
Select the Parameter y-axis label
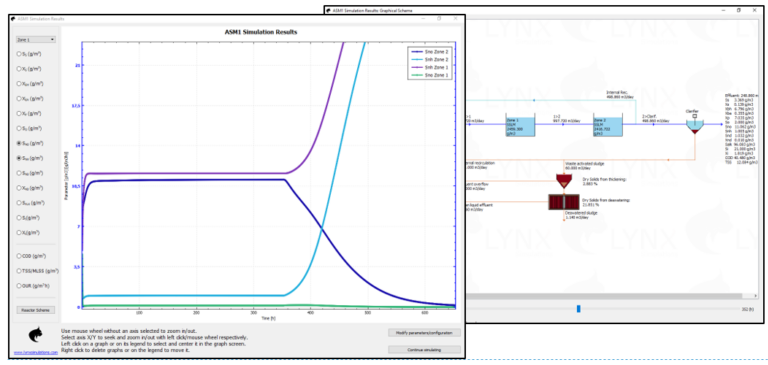tap(66, 176)
